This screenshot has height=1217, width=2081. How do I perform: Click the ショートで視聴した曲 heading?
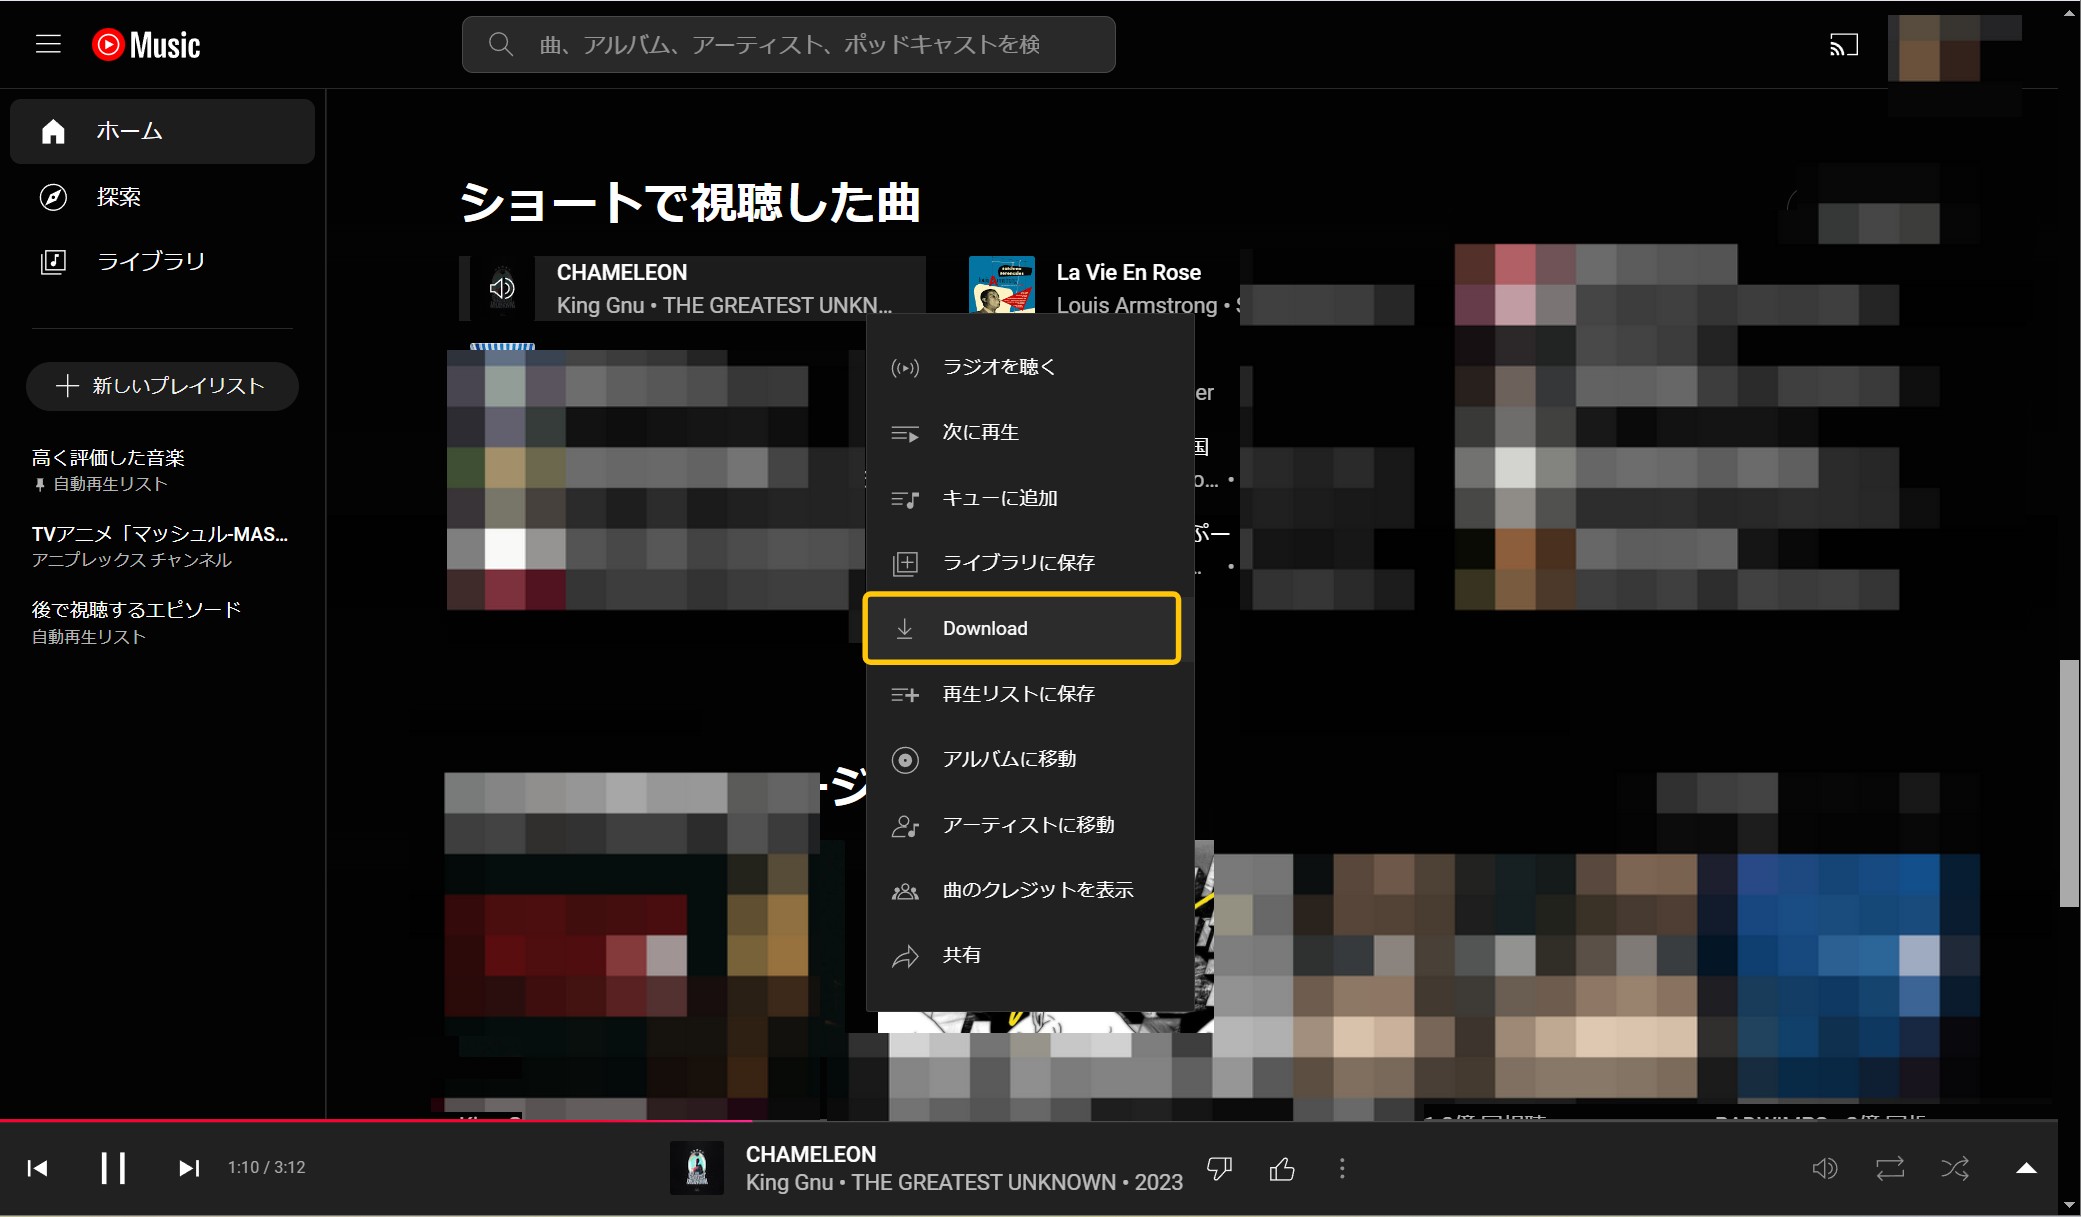[x=690, y=202]
